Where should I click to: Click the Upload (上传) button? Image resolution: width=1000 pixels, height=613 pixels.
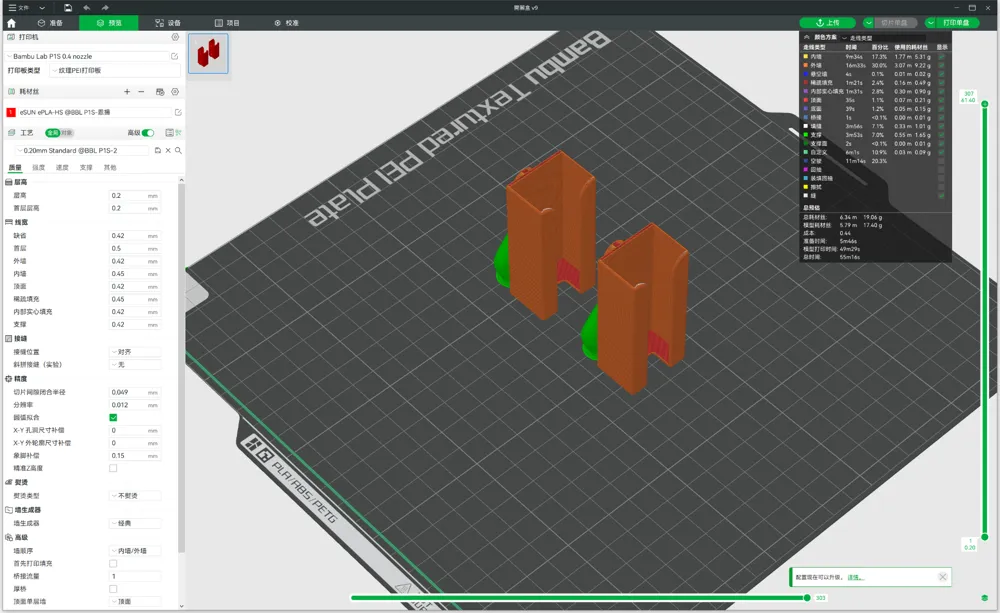point(828,22)
